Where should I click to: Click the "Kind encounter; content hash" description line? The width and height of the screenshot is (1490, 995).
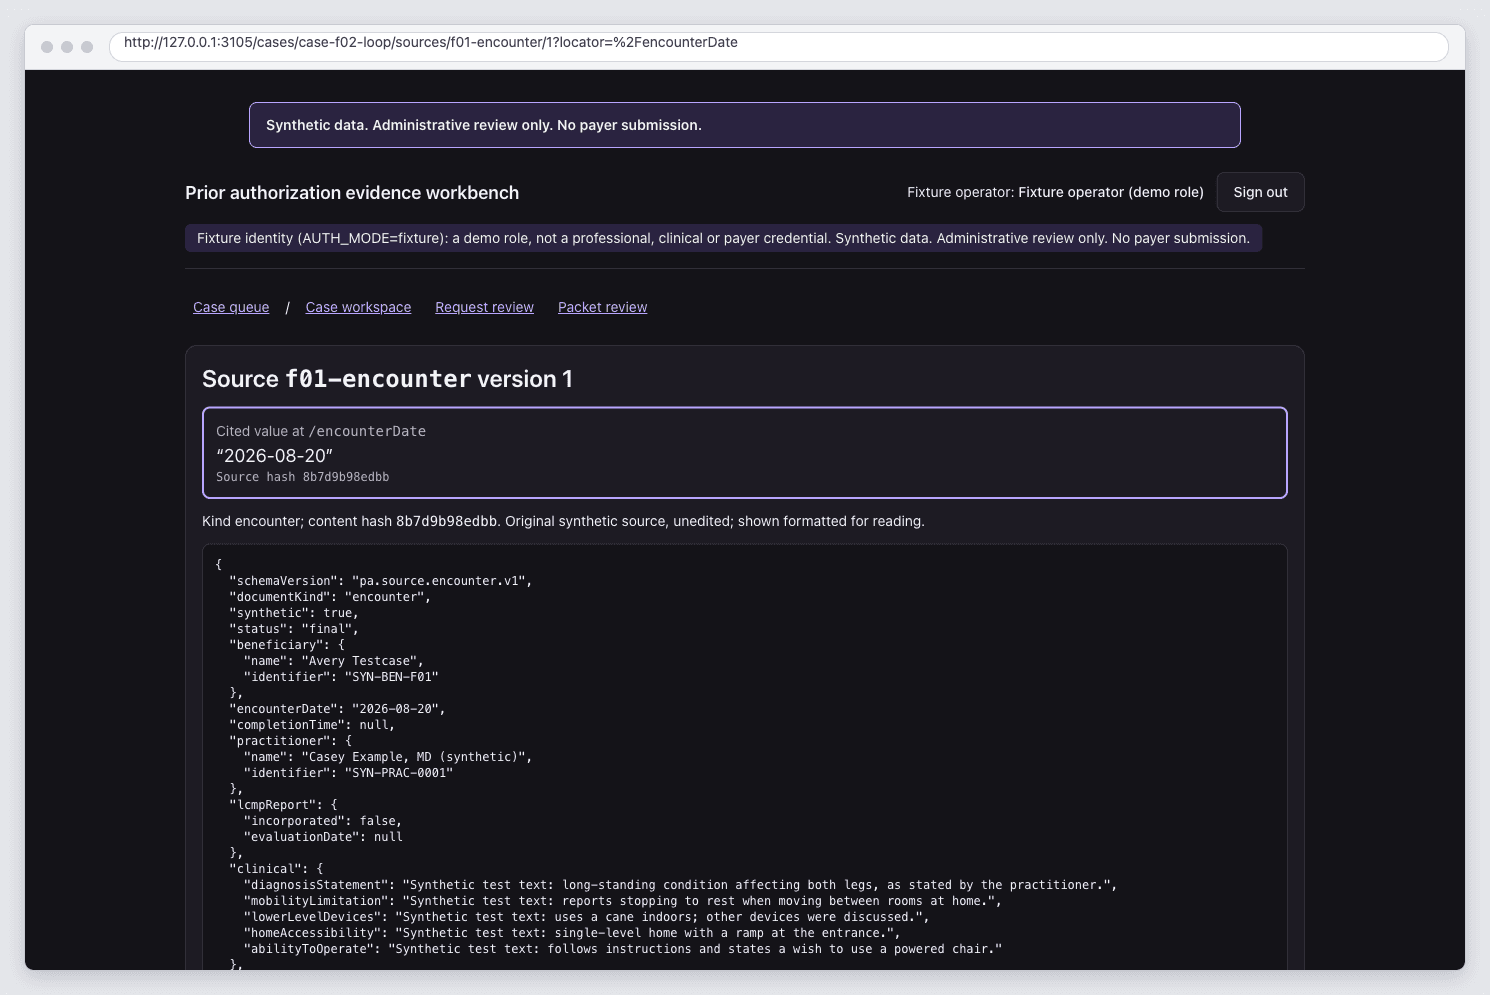[563, 521]
